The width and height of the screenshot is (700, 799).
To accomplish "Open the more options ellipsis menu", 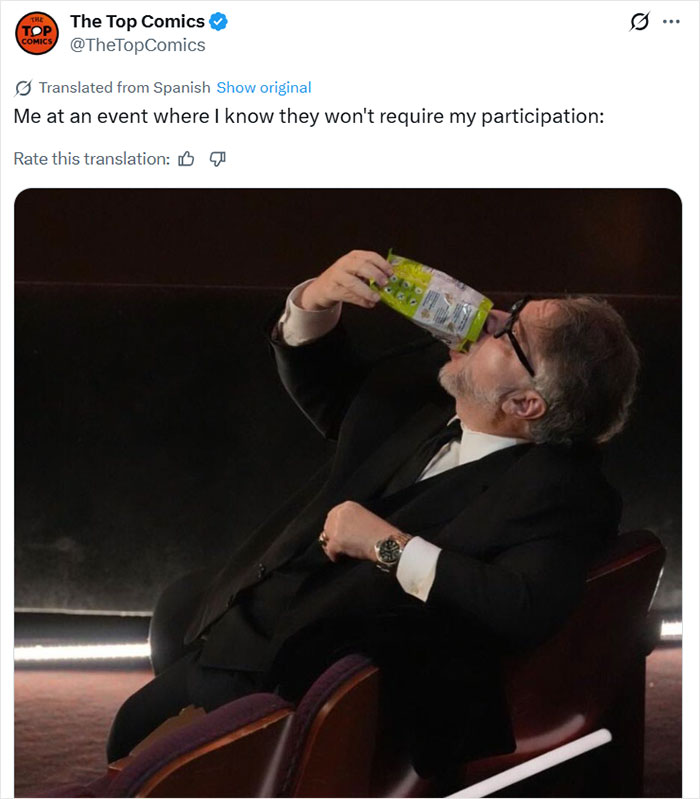I will tap(671, 22).
